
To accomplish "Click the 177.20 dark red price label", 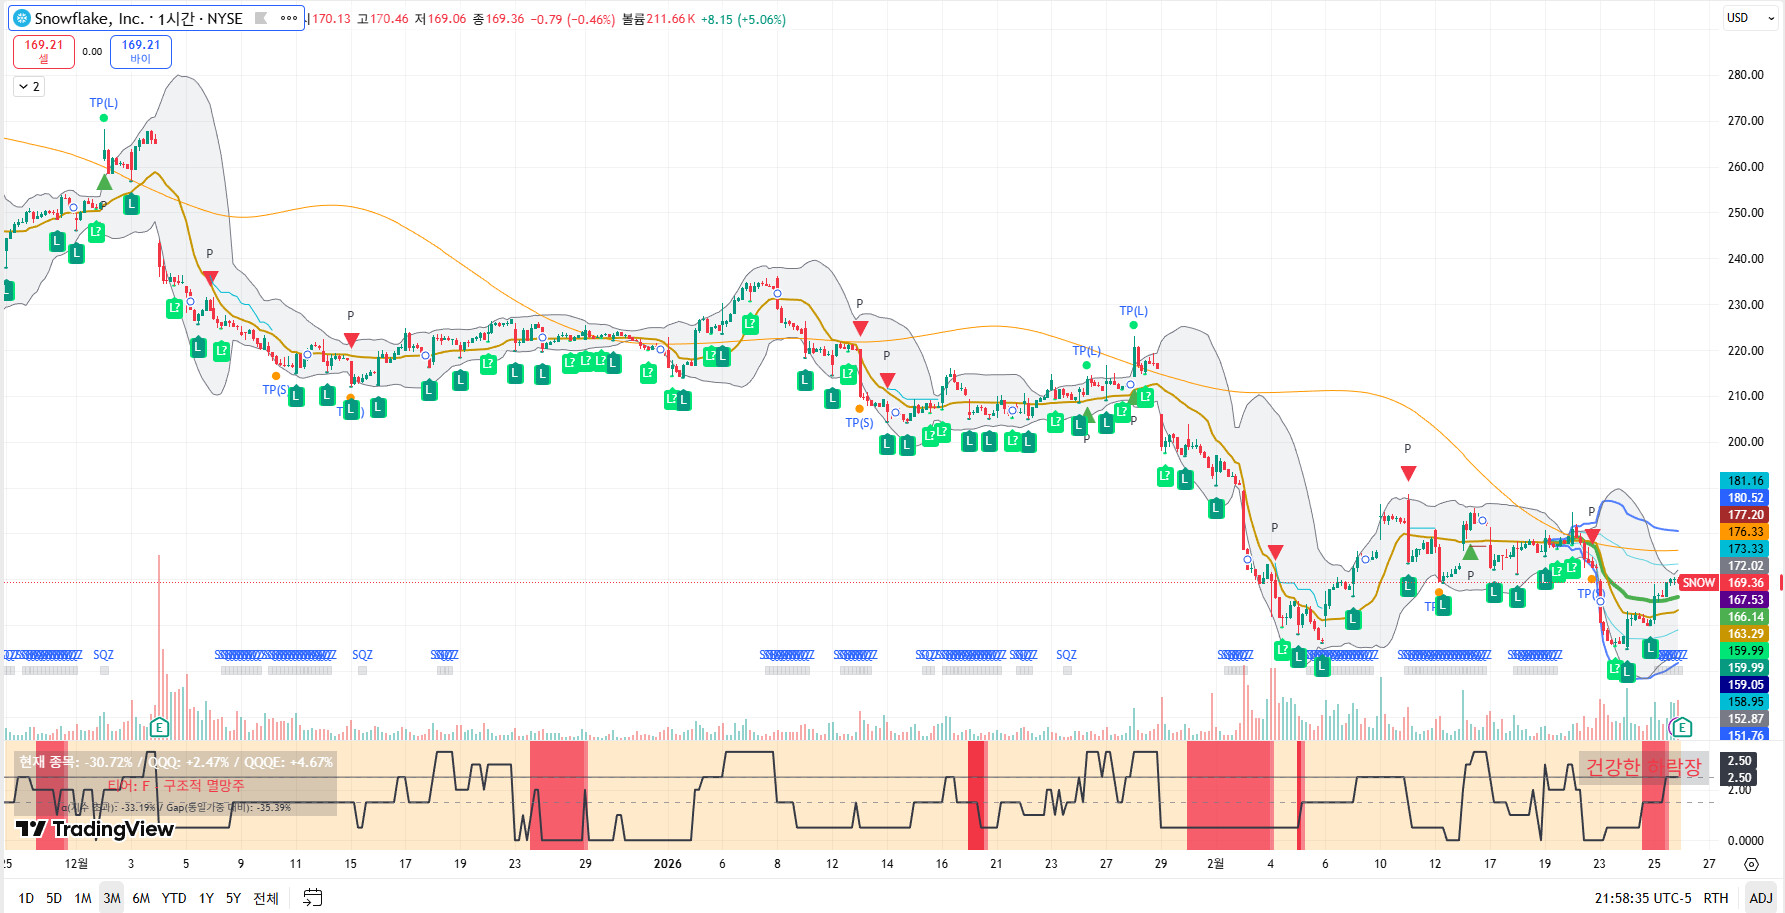I will 1745,515.
